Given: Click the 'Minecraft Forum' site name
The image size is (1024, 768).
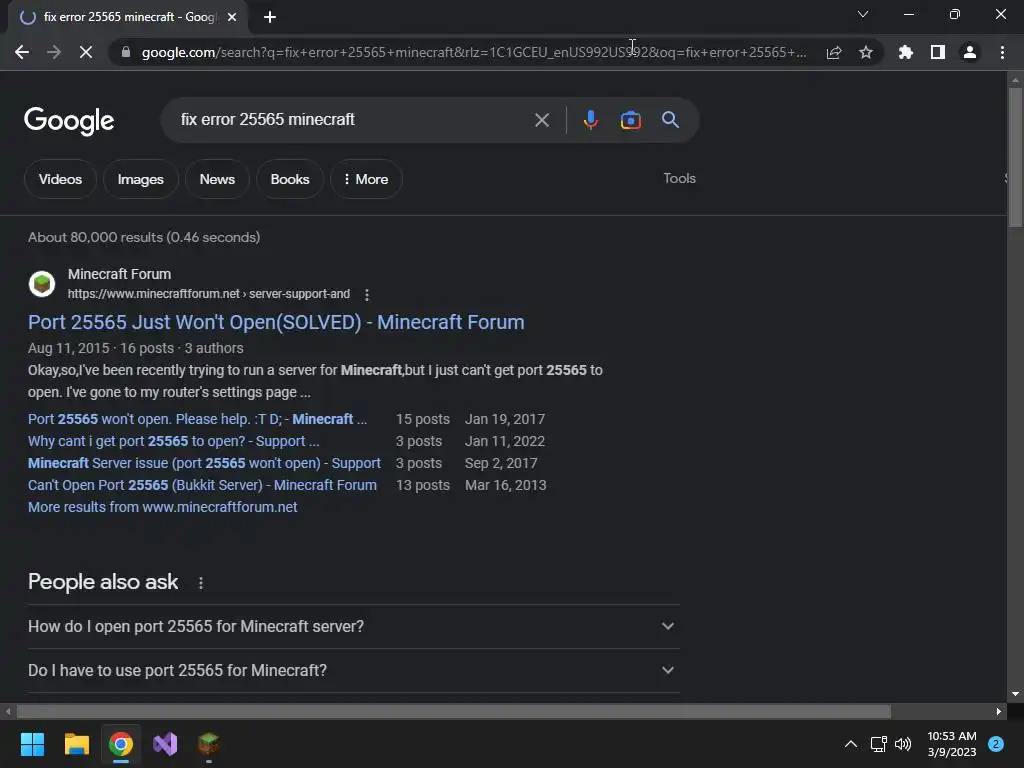Looking at the screenshot, I should 120,274.
